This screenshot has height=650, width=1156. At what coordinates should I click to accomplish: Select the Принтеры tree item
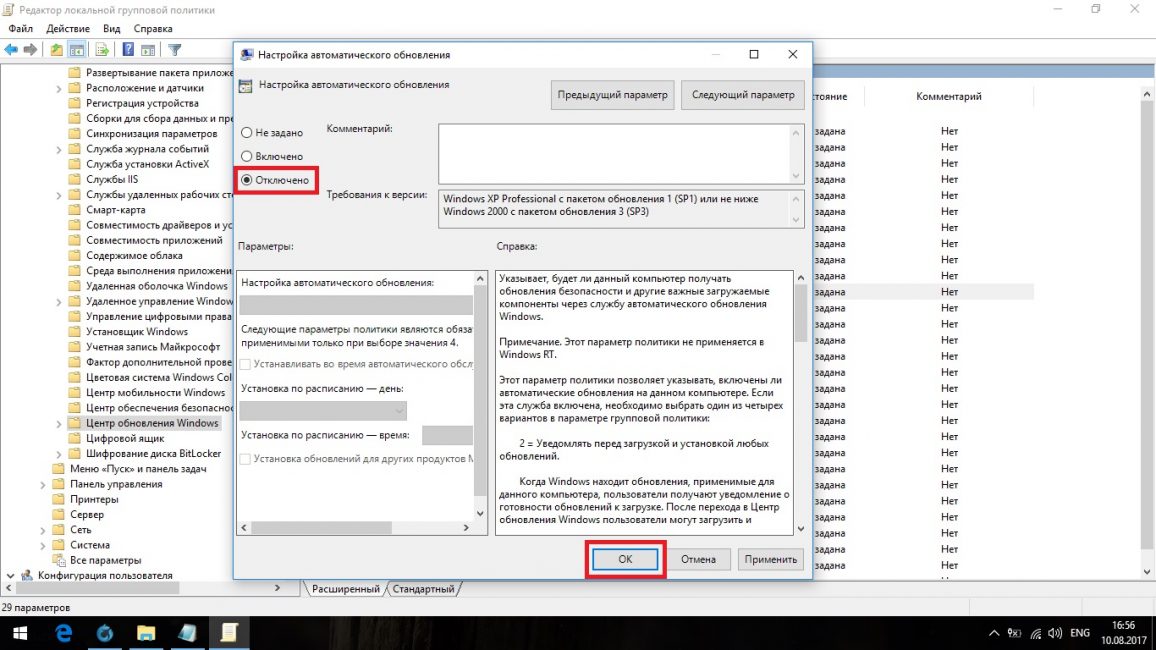(x=94, y=500)
